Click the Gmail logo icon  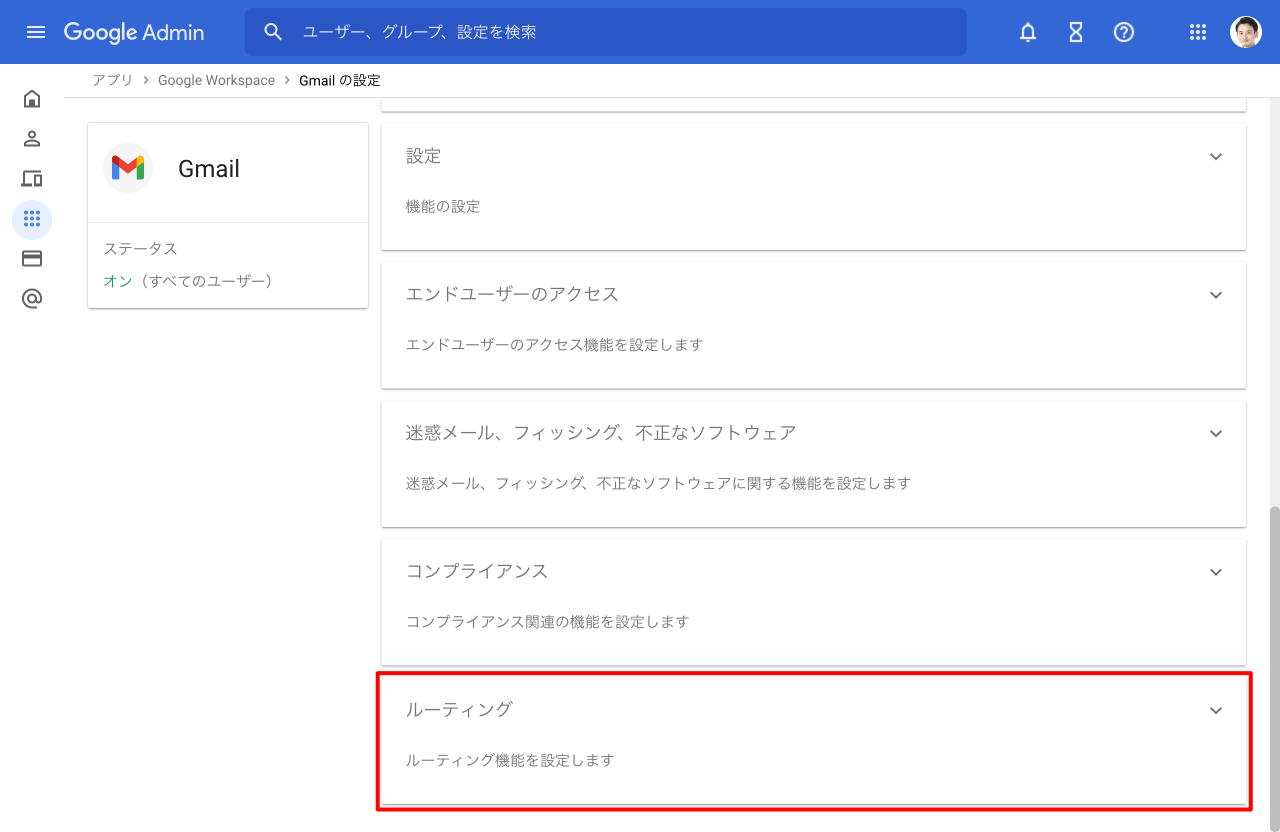coord(128,168)
